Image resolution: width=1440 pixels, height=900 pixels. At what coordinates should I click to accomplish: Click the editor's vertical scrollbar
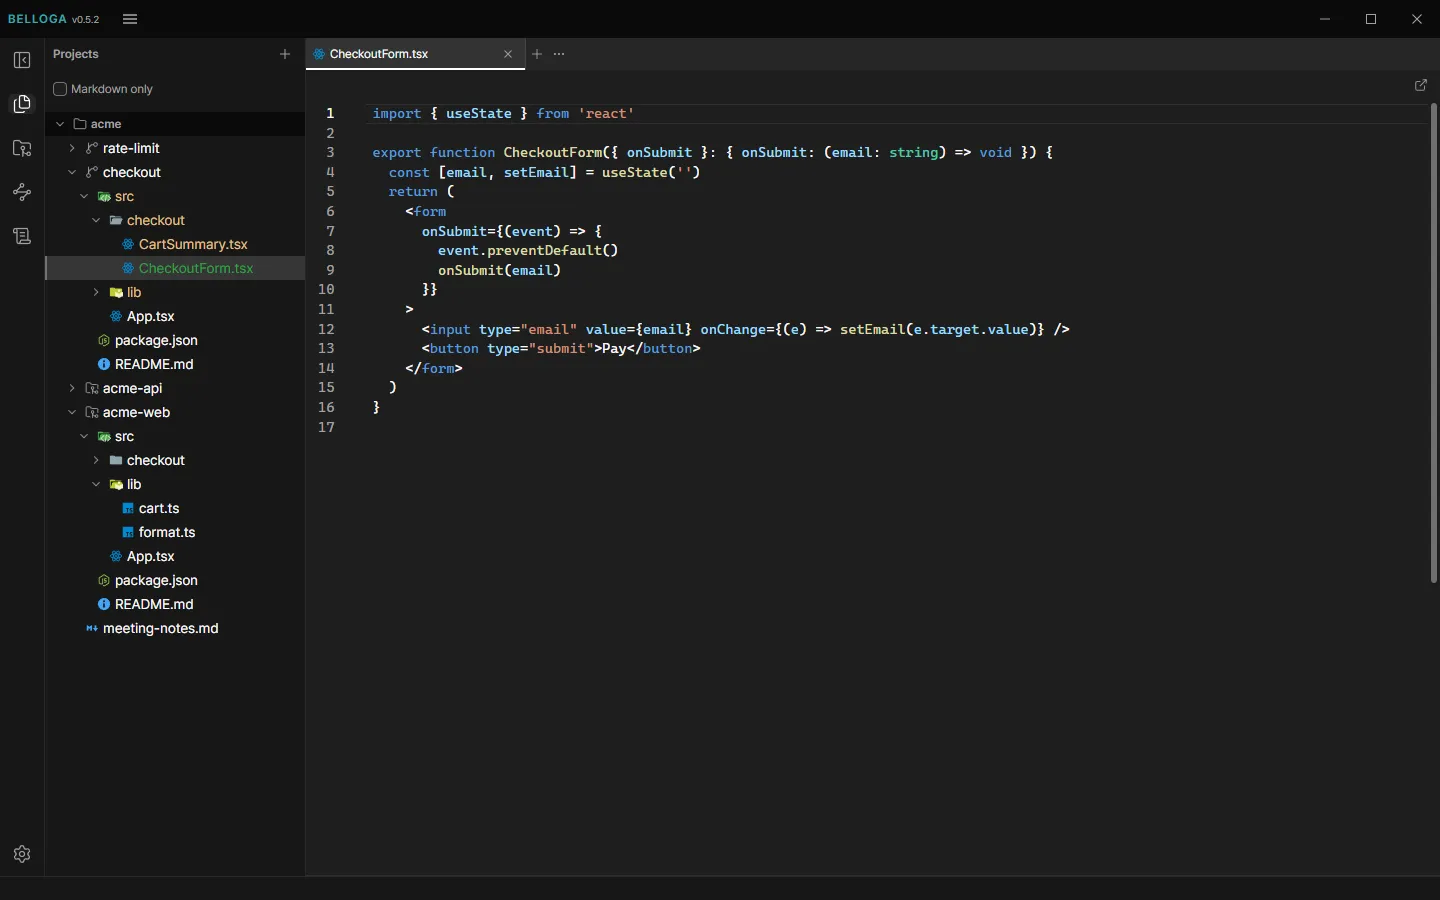(1434, 342)
